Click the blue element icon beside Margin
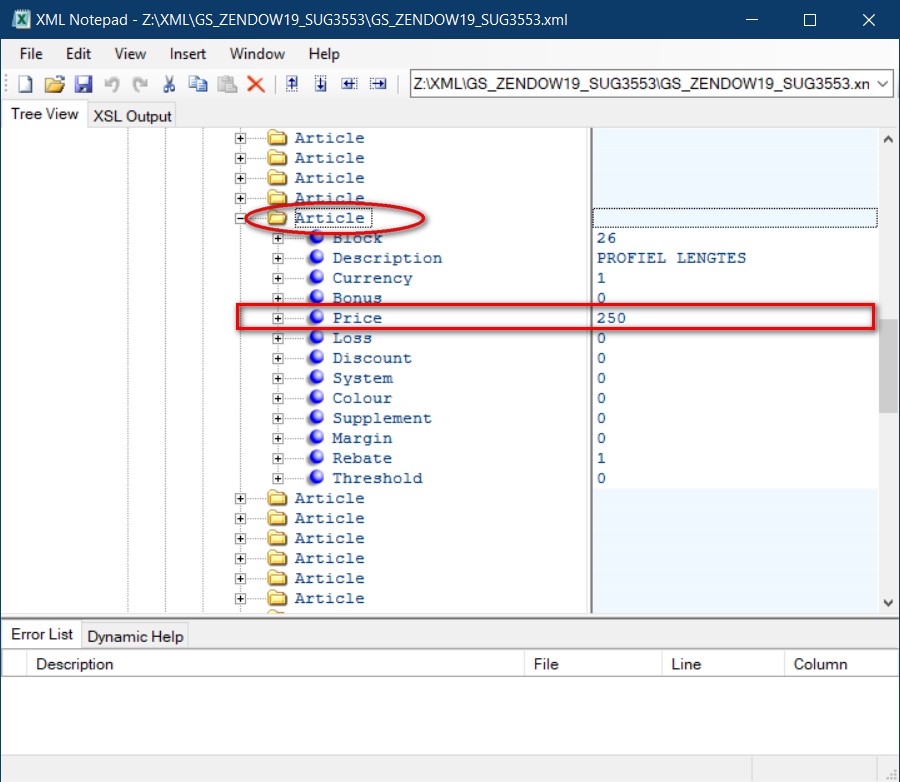 (x=316, y=438)
